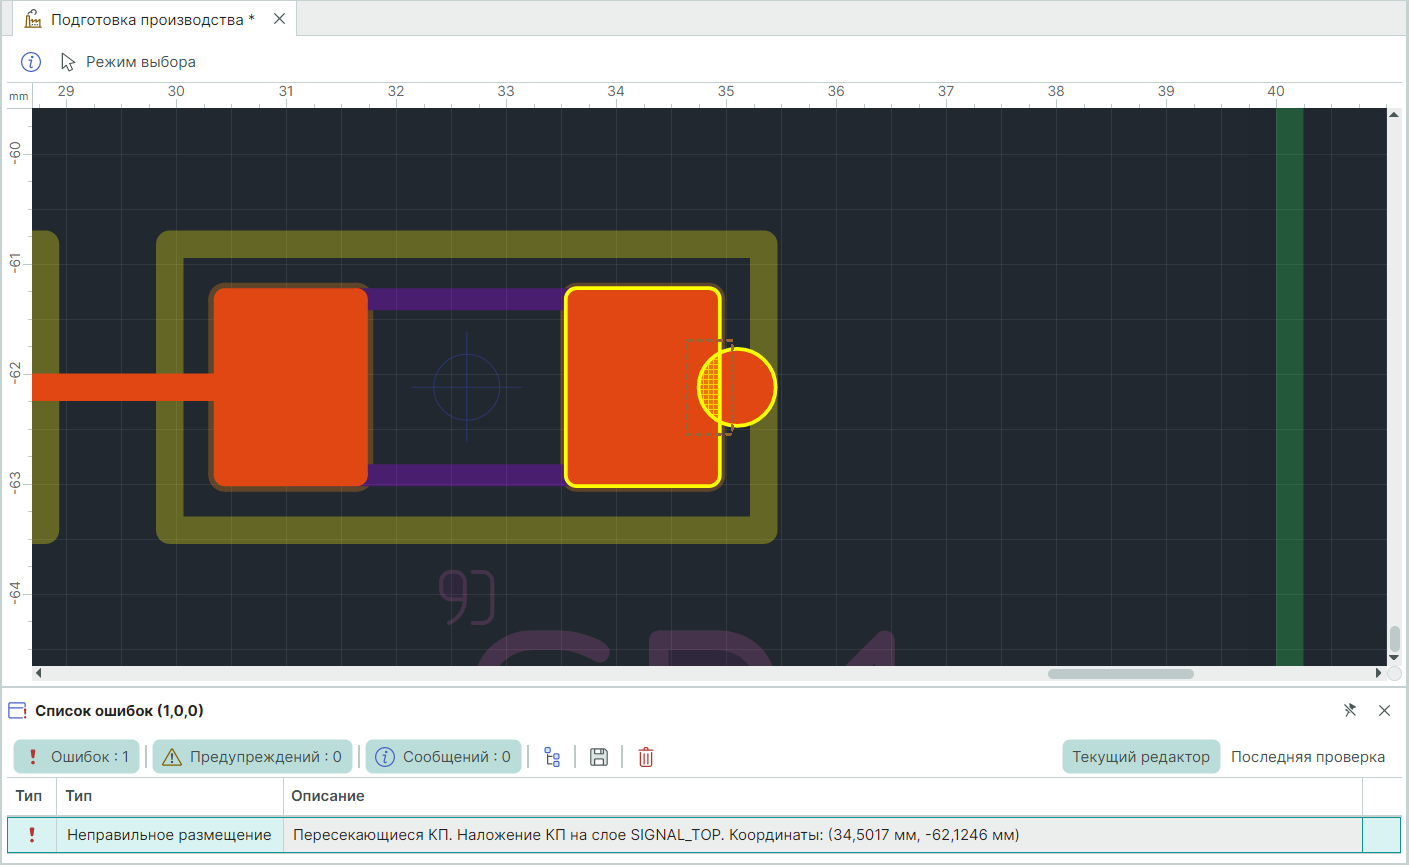The width and height of the screenshot is (1409, 865).
Task: Toggle the Сообщений: 0 filter
Action: [x=443, y=757]
